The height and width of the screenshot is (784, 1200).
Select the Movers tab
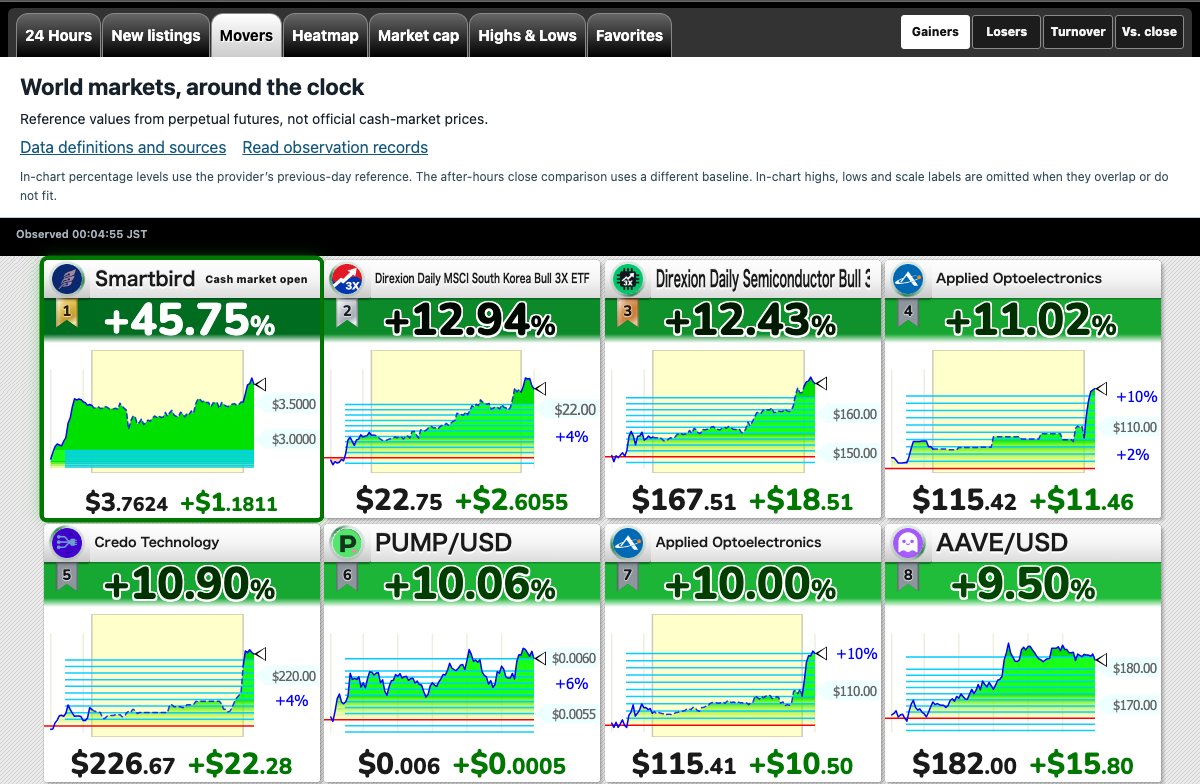tap(246, 36)
